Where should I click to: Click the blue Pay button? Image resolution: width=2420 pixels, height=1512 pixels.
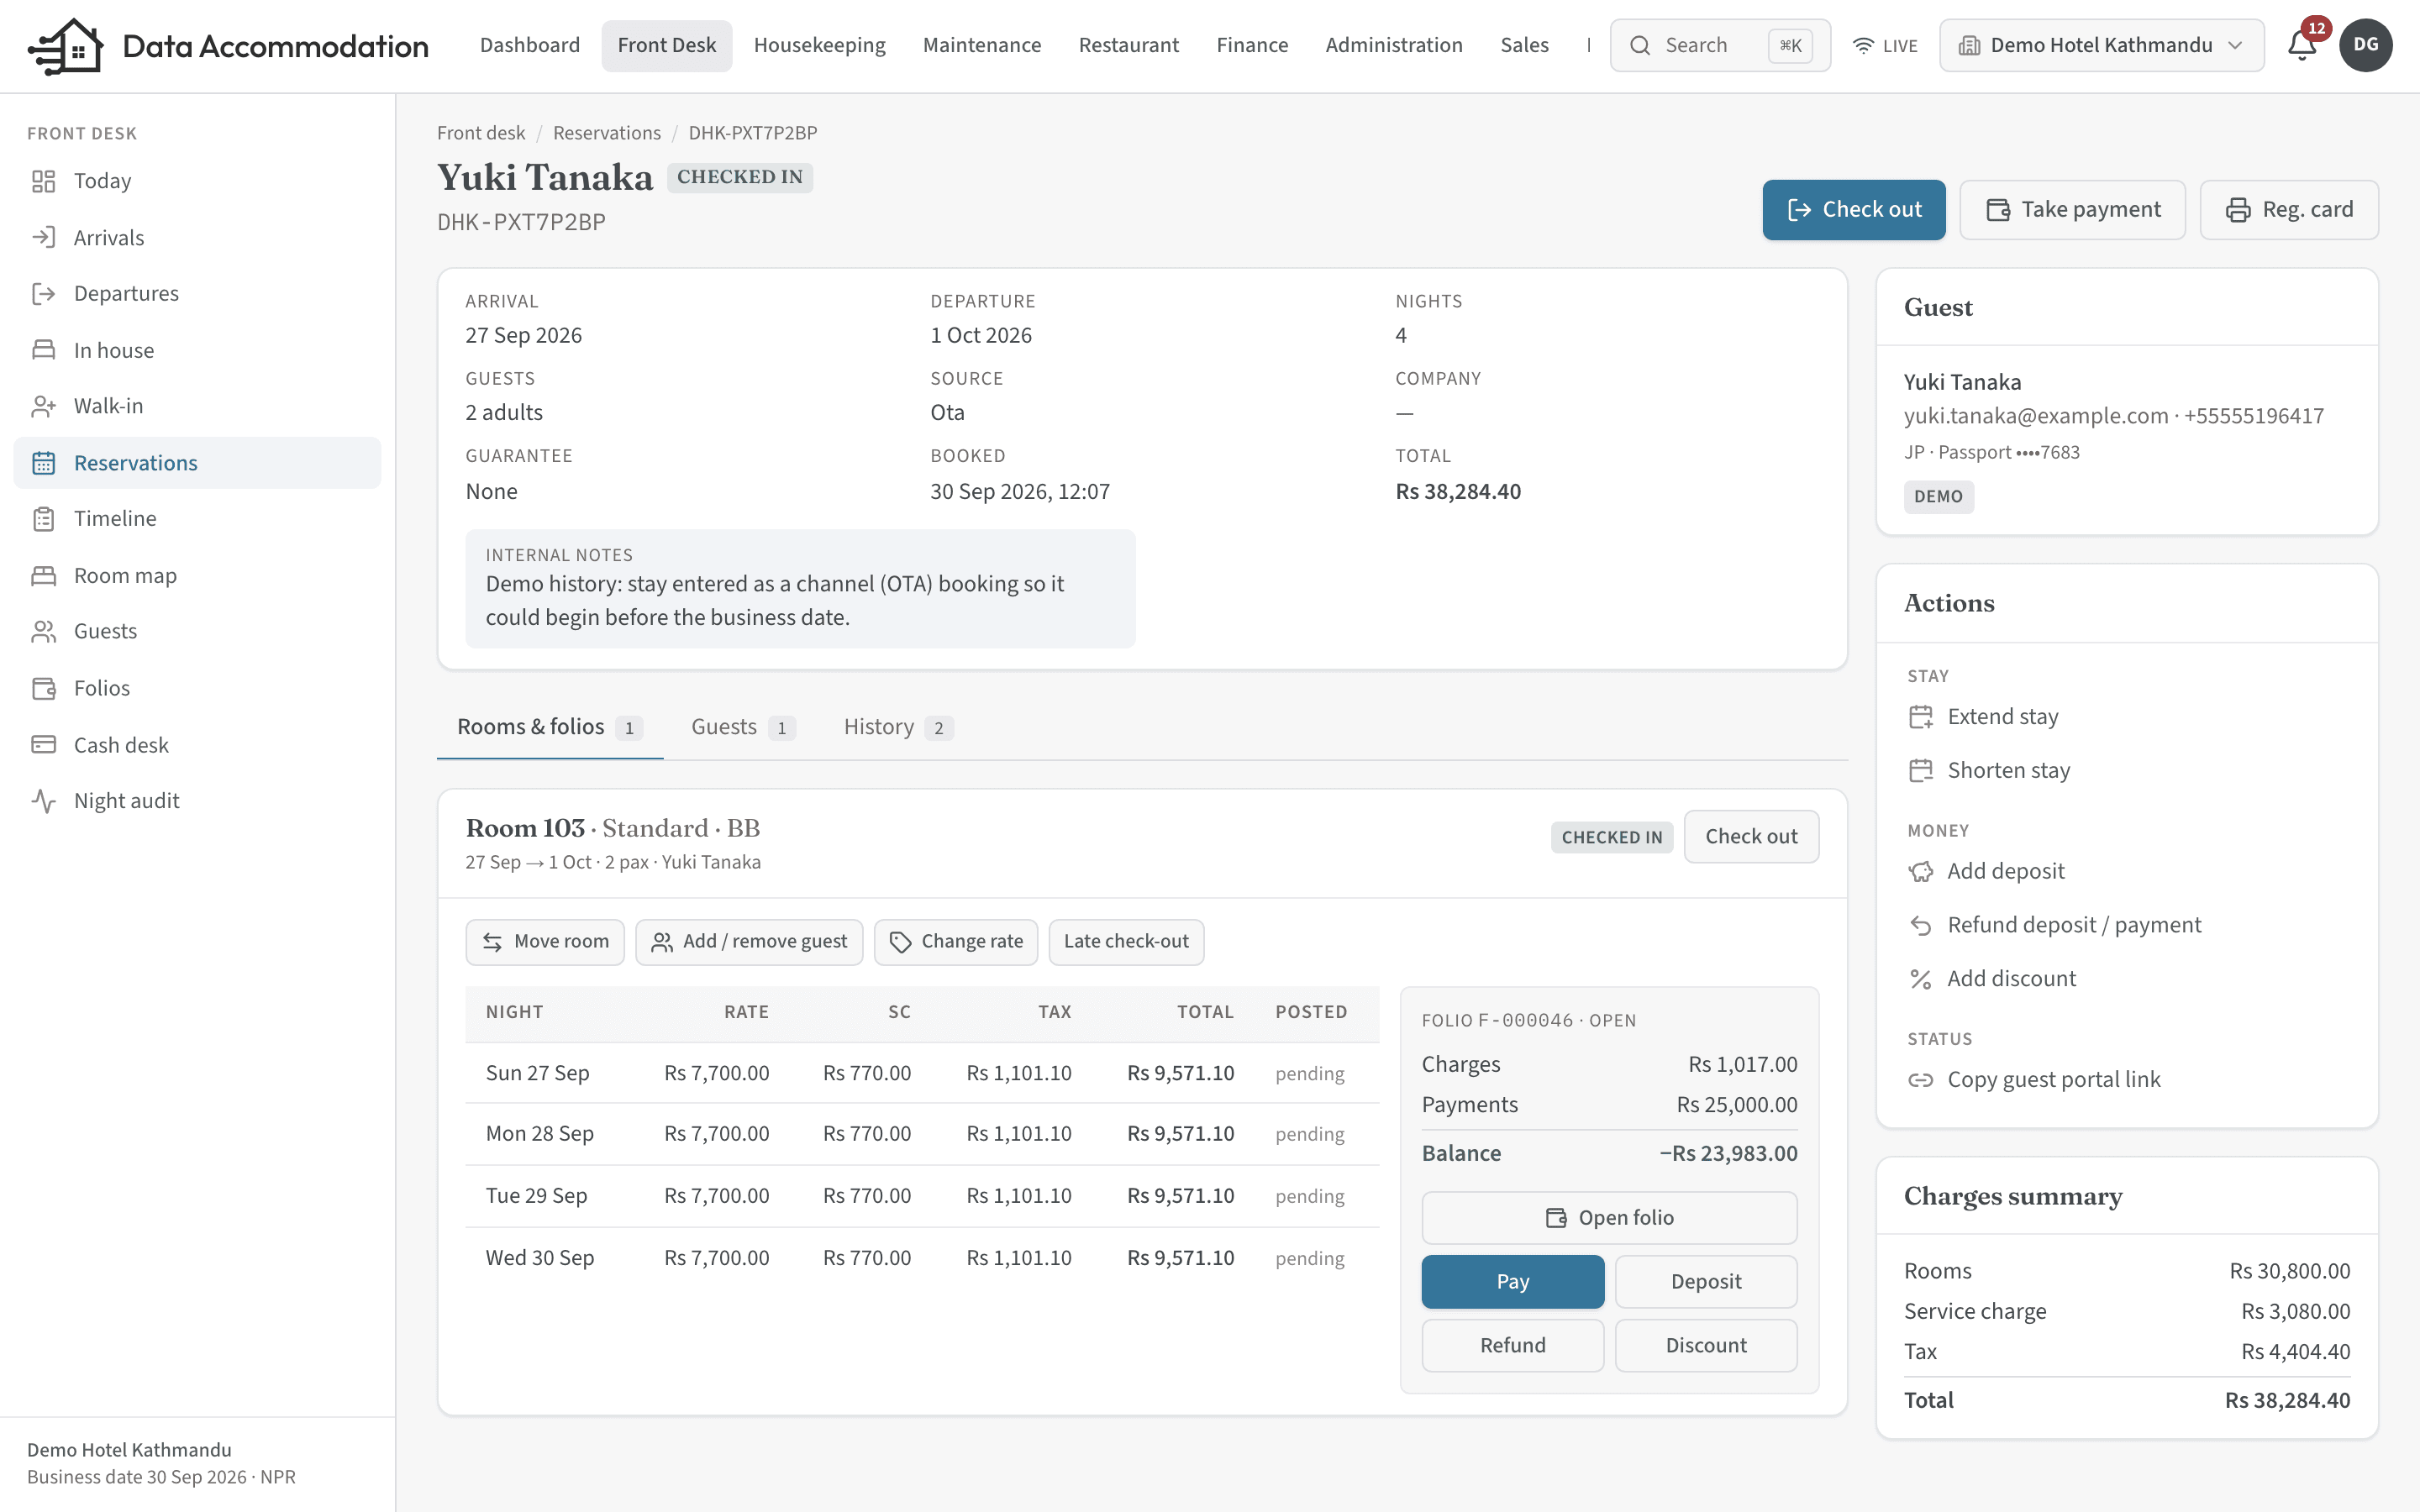point(1512,1282)
